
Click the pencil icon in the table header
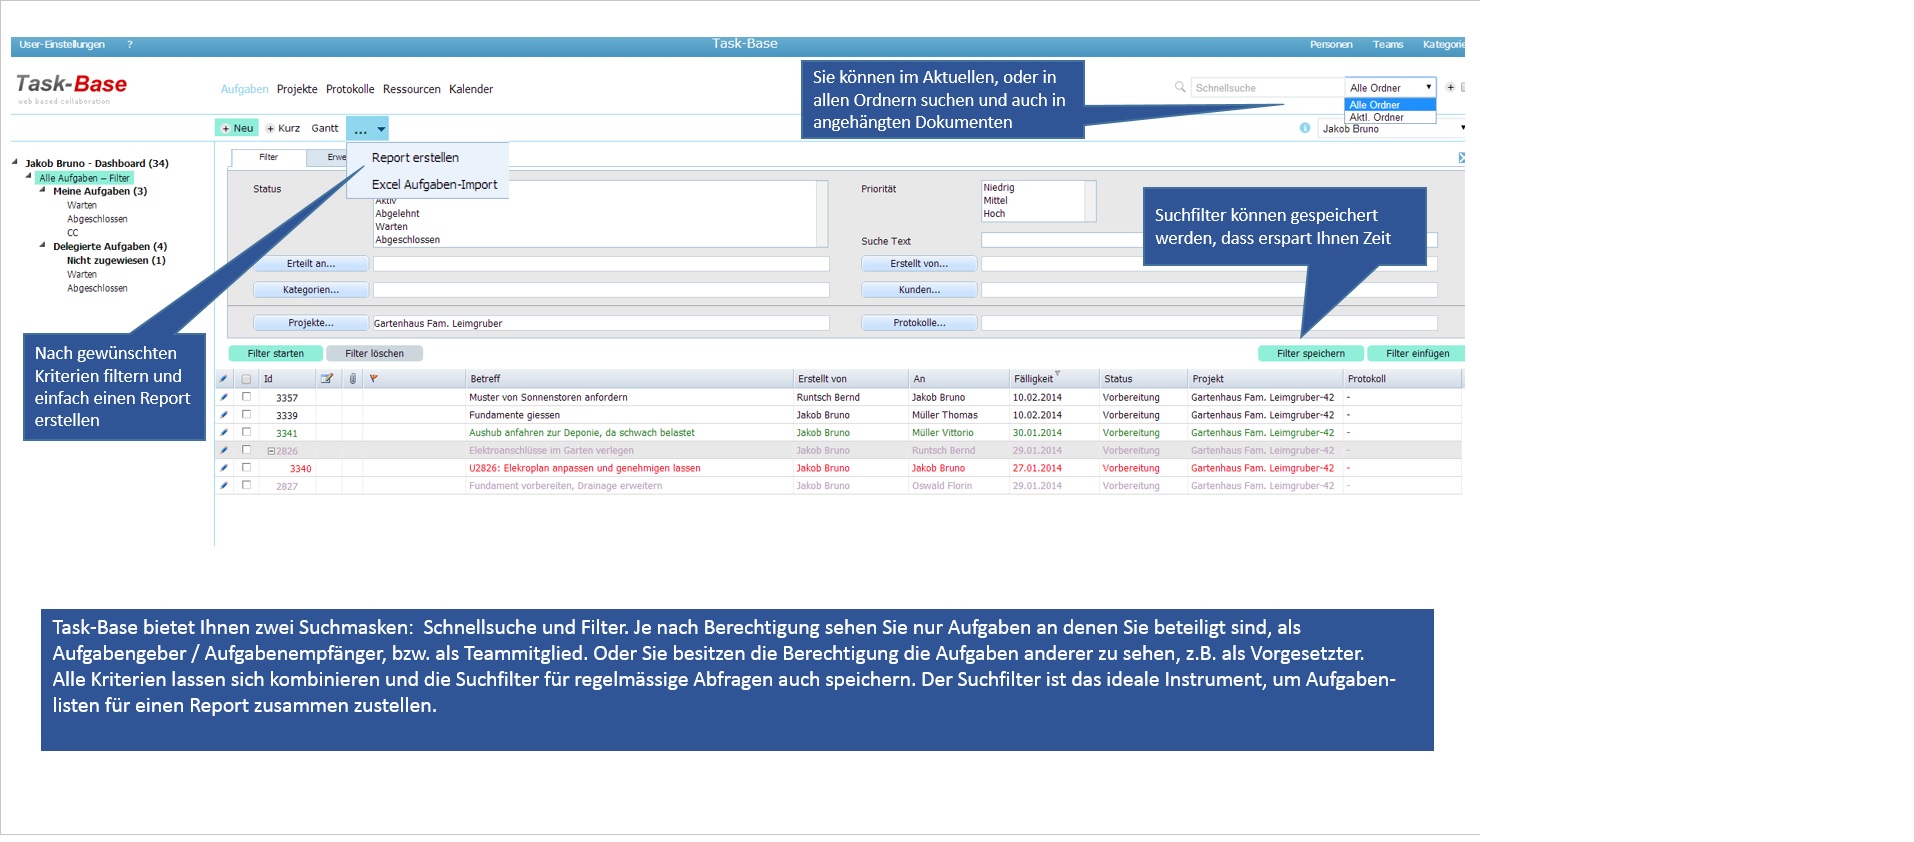coord(224,379)
